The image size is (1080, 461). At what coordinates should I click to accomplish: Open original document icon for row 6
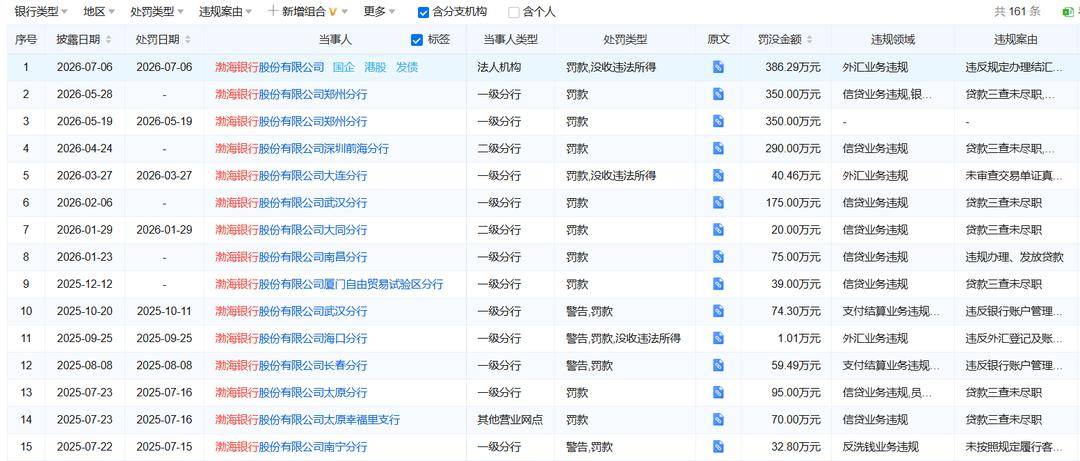click(x=718, y=203)
